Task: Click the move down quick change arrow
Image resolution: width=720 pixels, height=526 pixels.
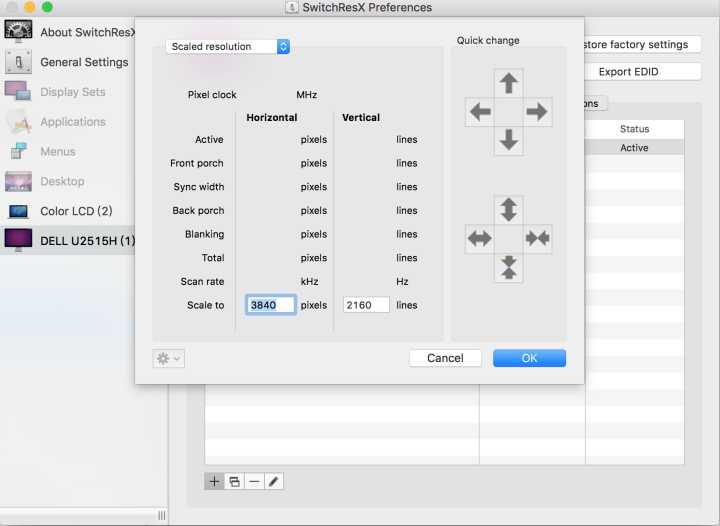Action: click(508, 140)
